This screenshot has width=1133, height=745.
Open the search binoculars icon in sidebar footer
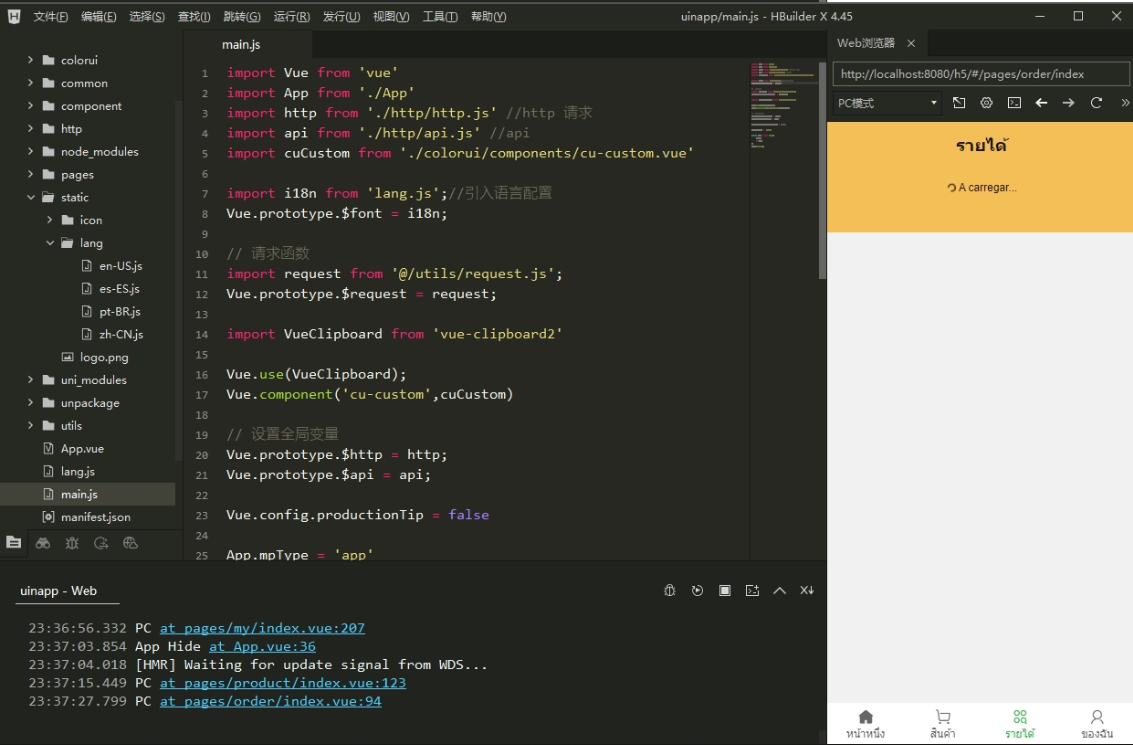(43, 543)
